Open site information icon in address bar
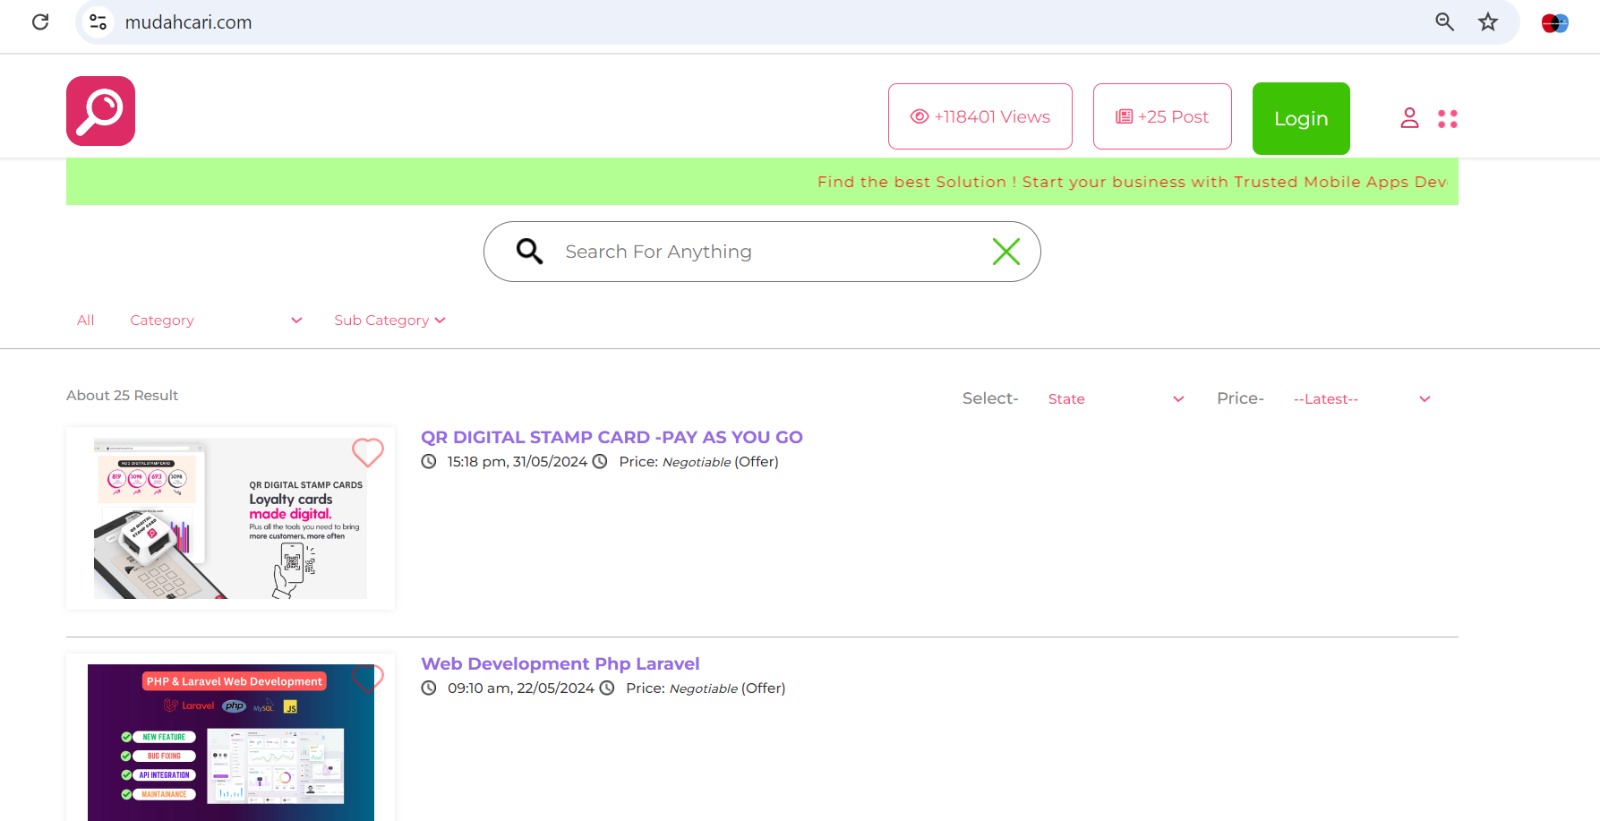1600x821 pixels. pos(97,22)
